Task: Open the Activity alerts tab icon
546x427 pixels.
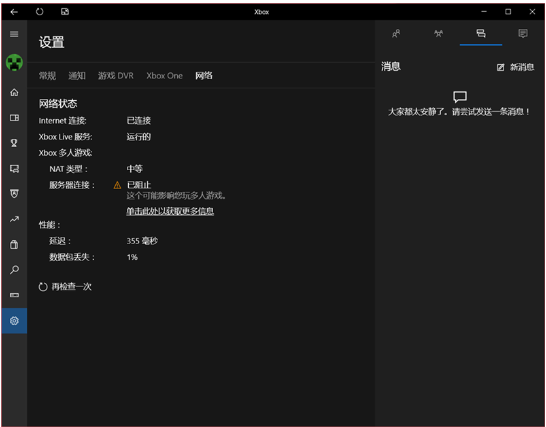Action: tap(523, 34)
